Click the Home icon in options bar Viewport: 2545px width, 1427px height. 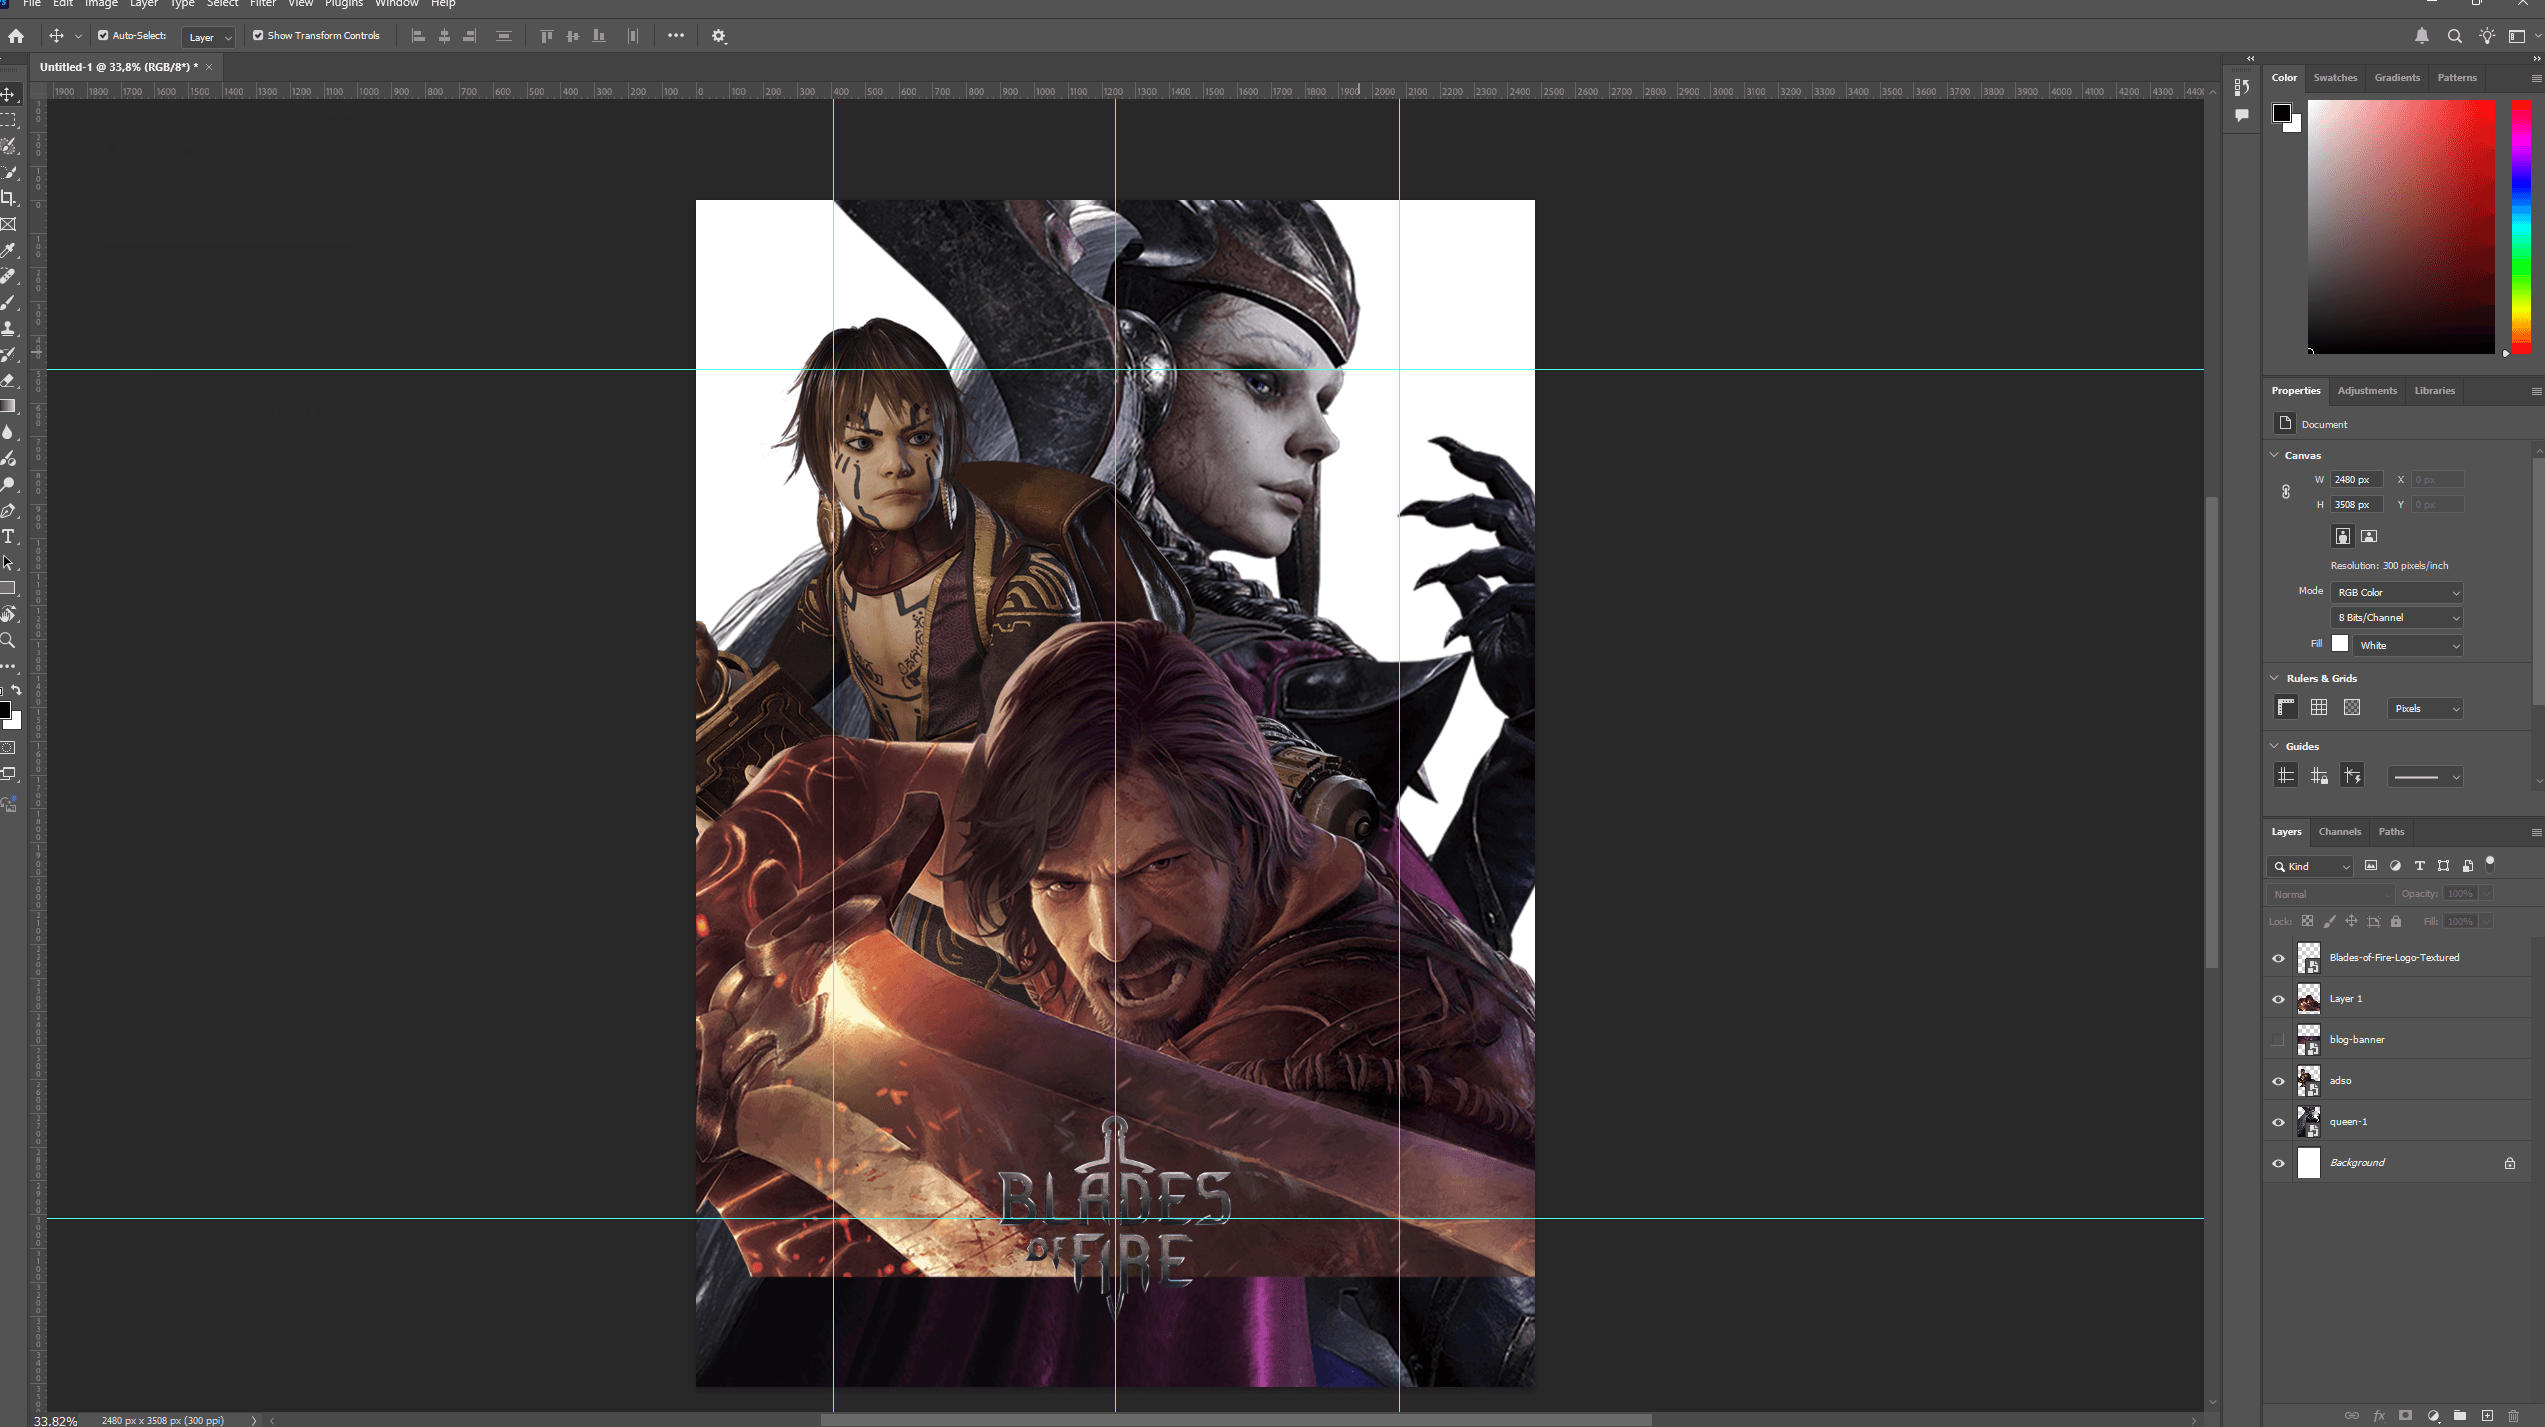pyautogui.click(x=16, y=36)
